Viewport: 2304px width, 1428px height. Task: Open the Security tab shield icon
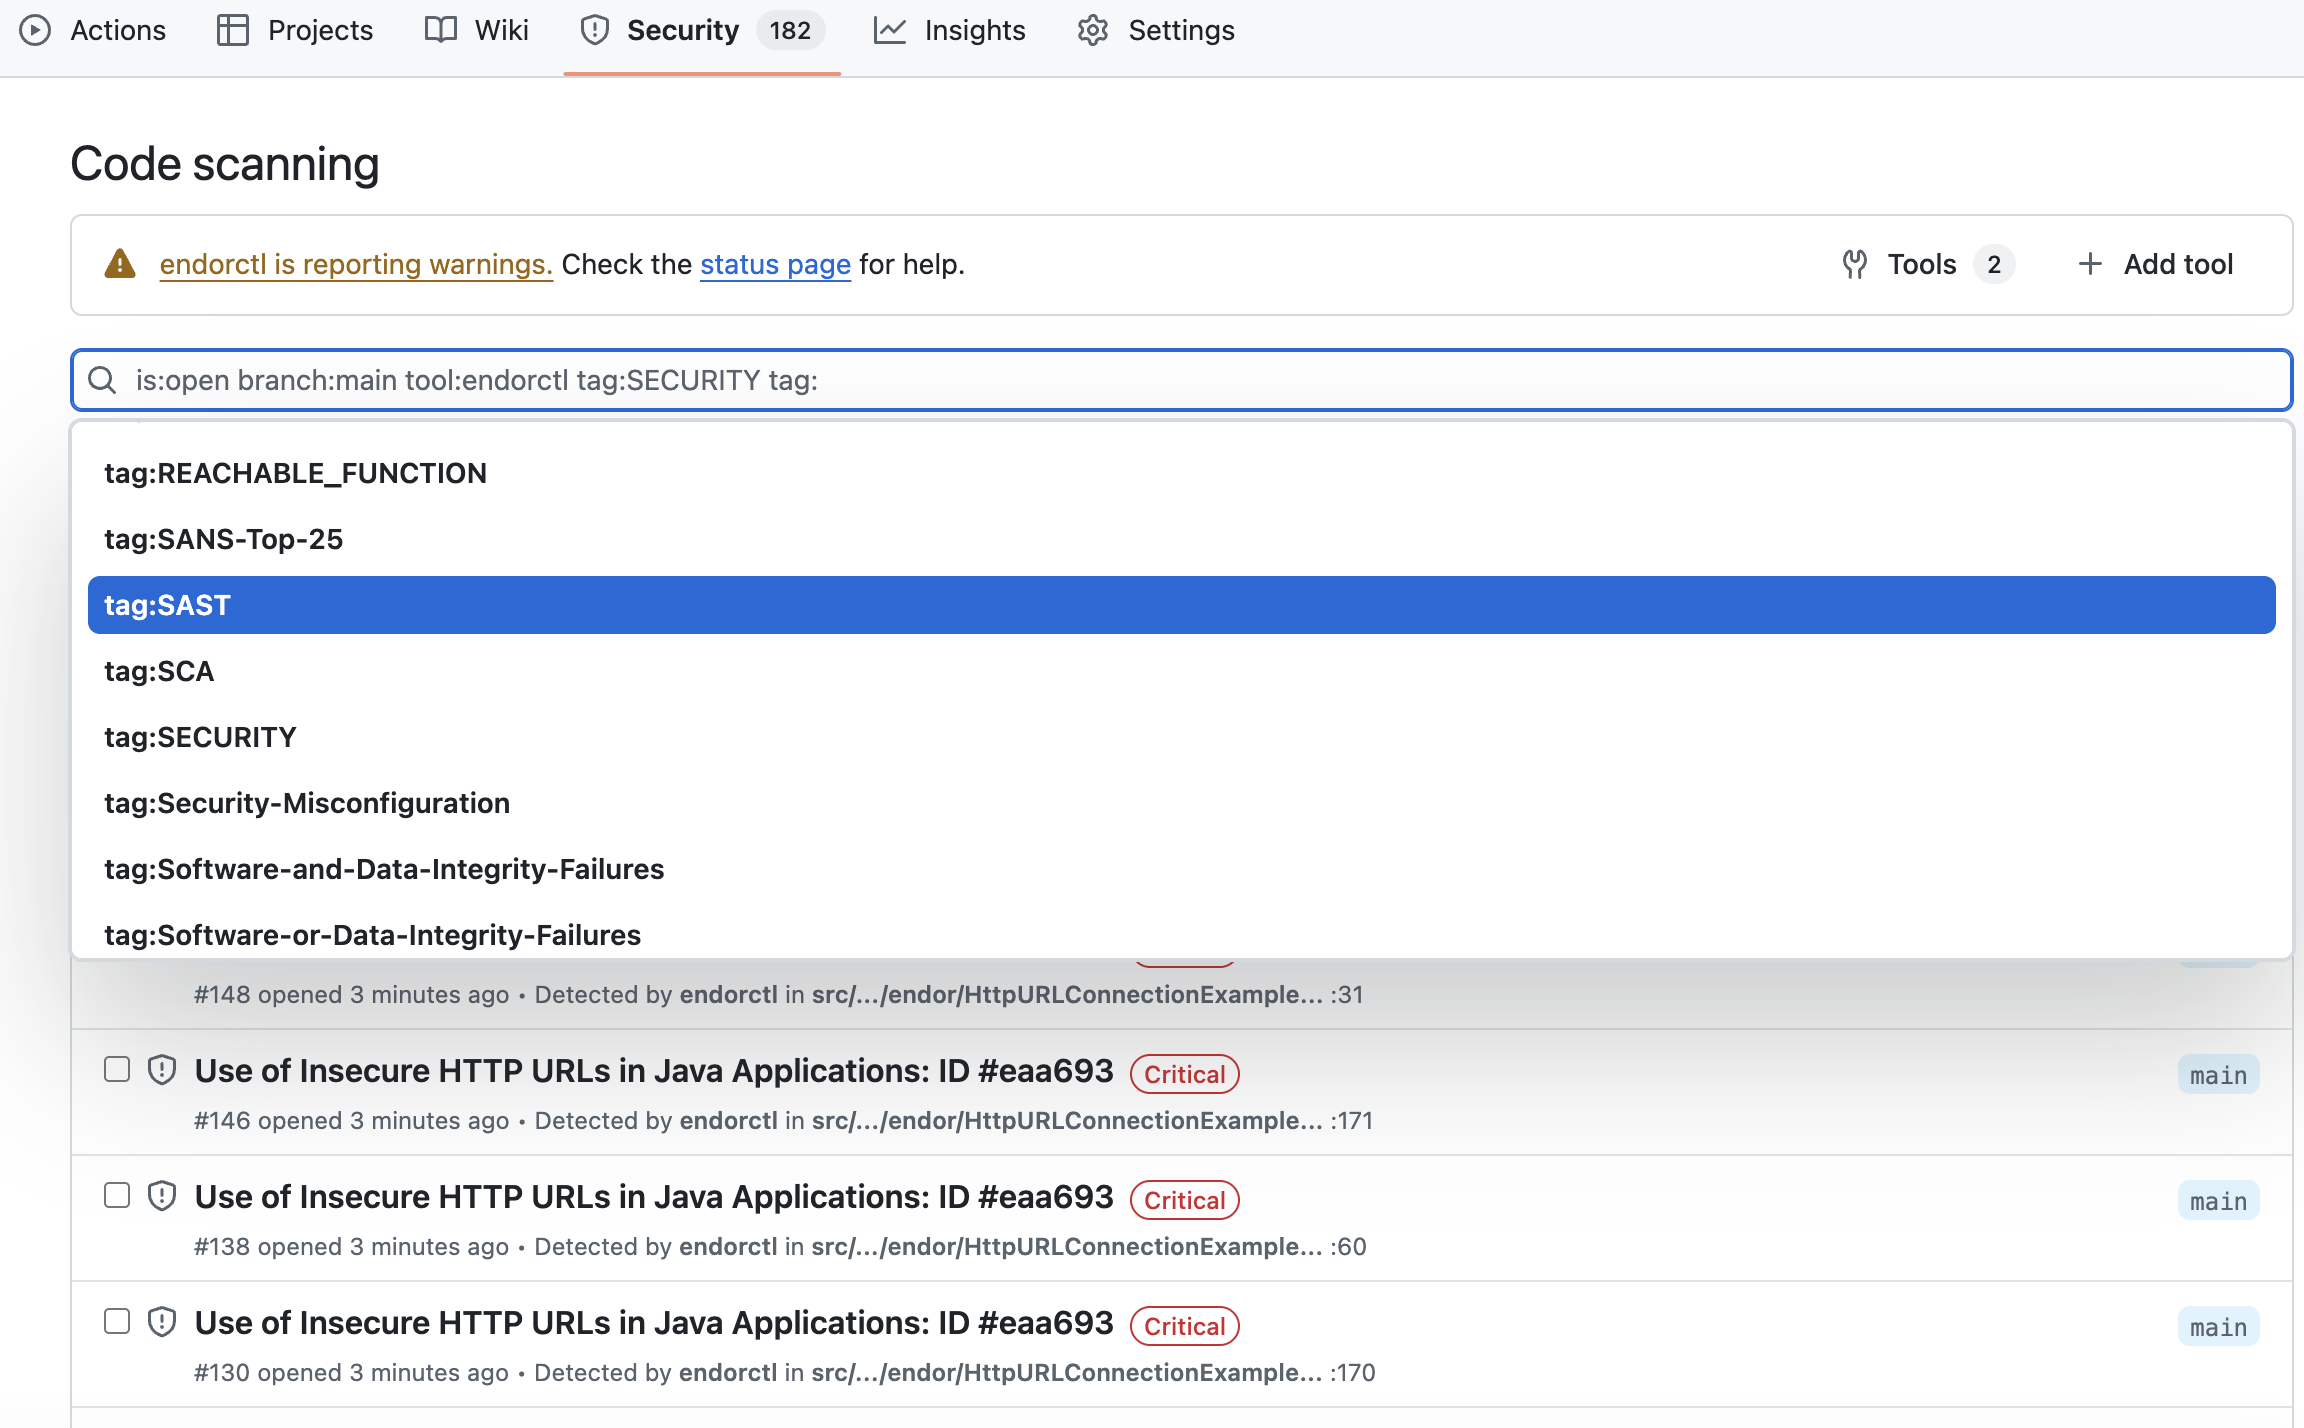click(x=595, y=30)
